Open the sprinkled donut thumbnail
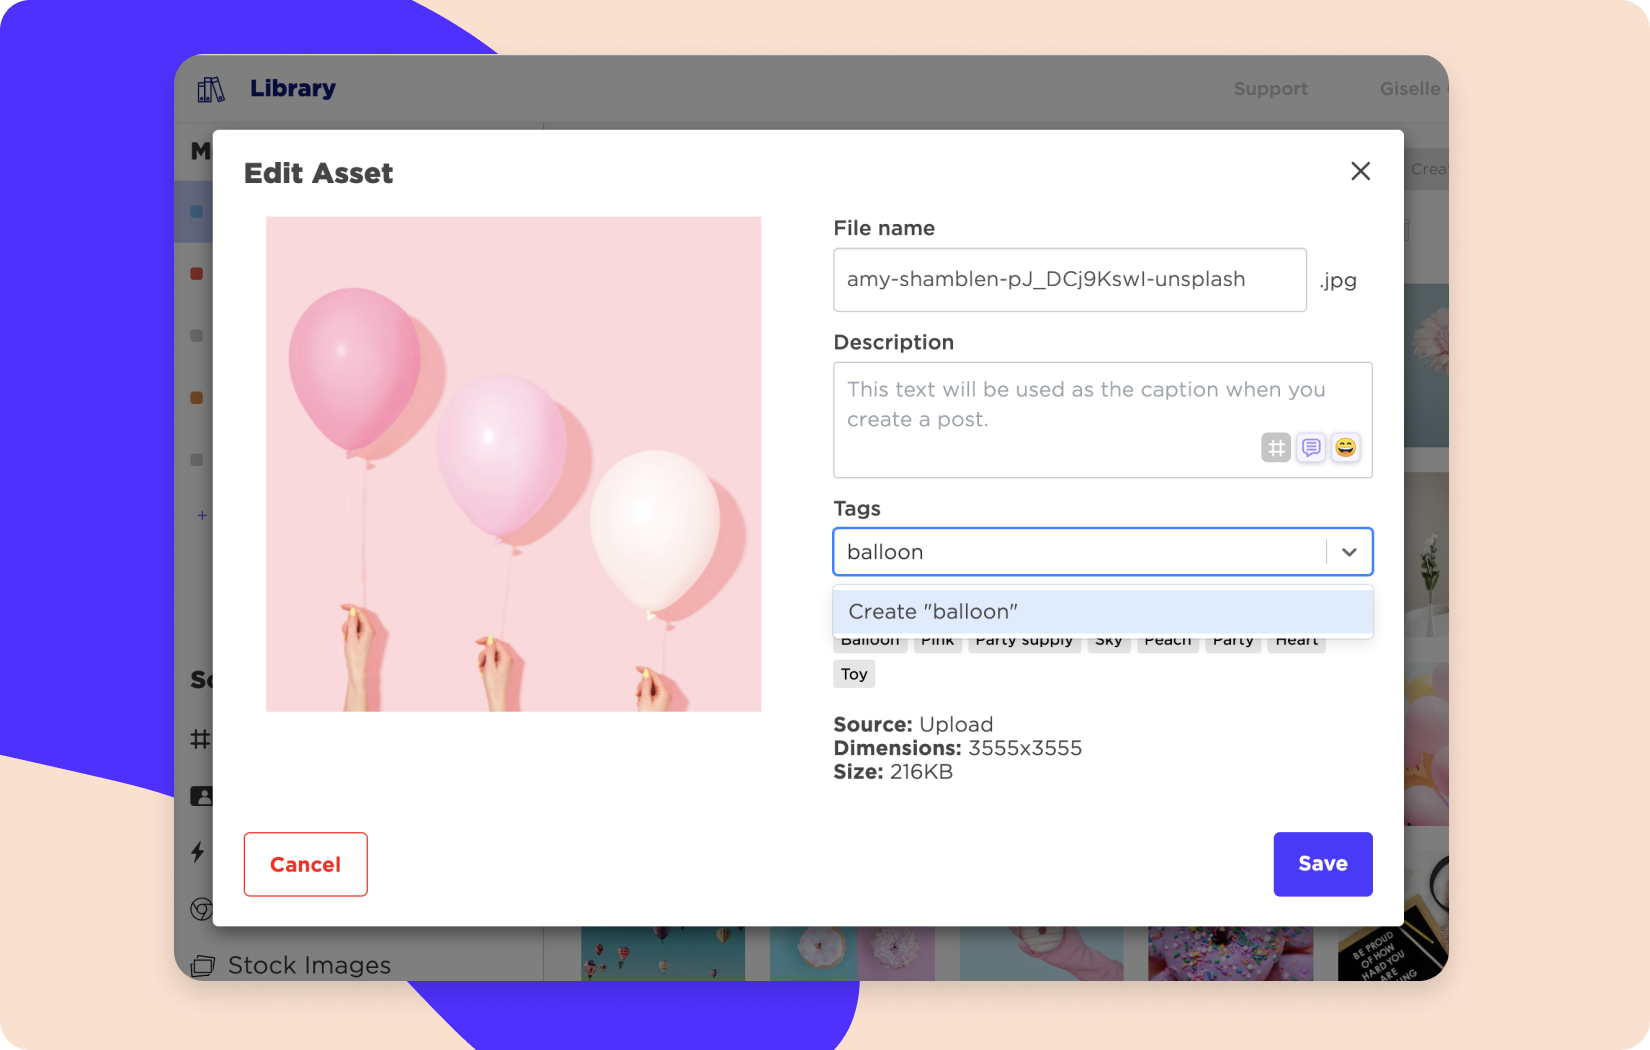Image resolution: width=1650 pixels, height=1050 pixels. tap(1230, 953)
